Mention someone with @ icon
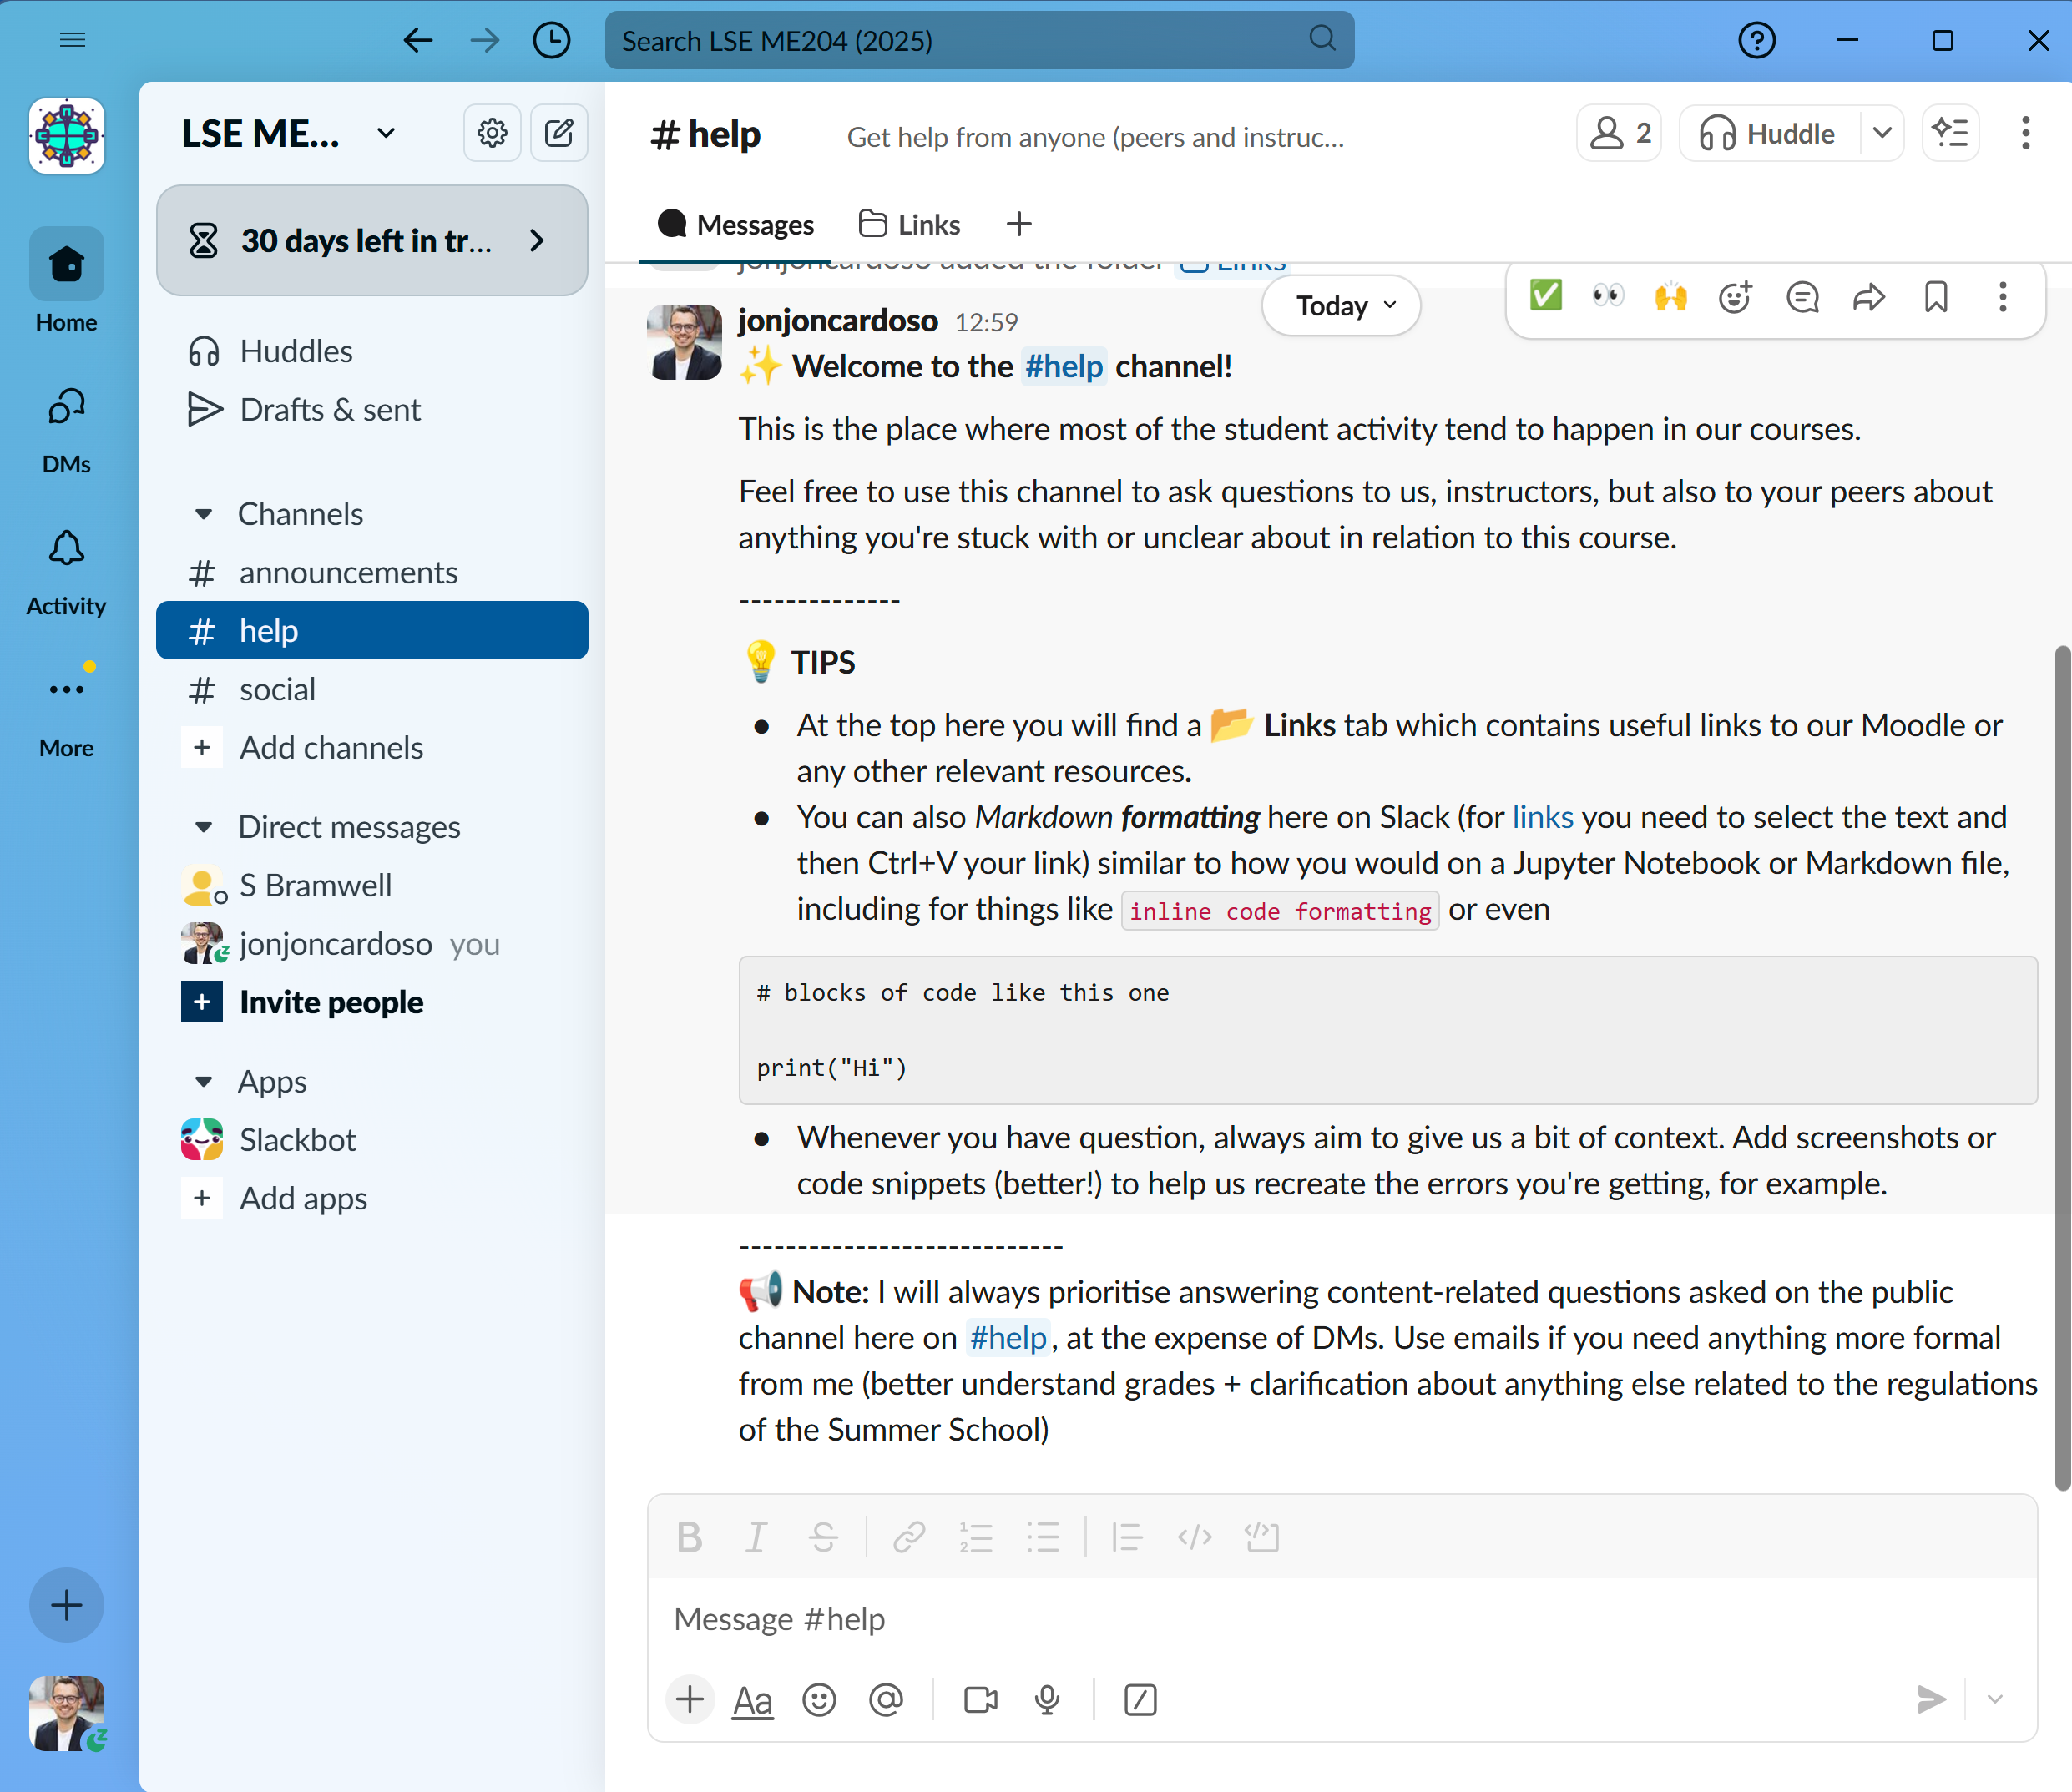 (x=886, y=1699)
